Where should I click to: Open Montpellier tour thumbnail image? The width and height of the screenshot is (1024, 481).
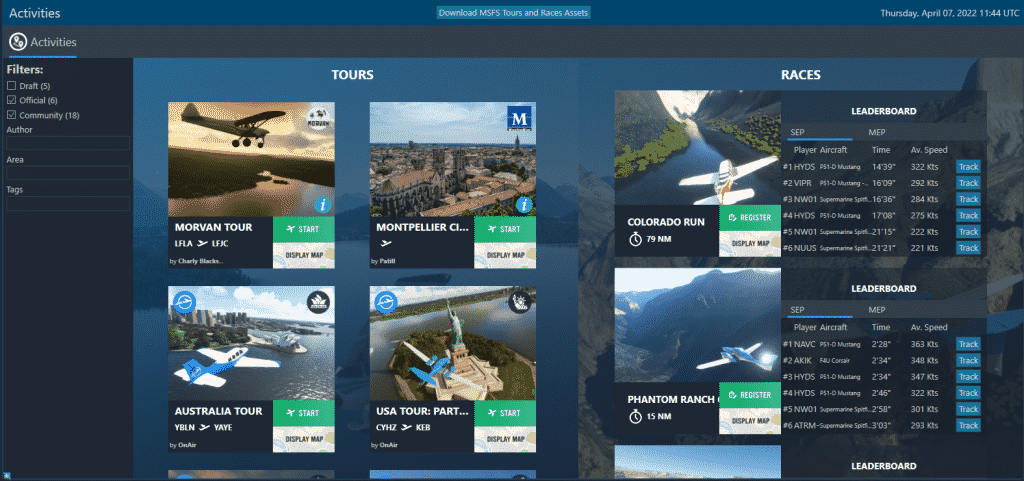453,159
